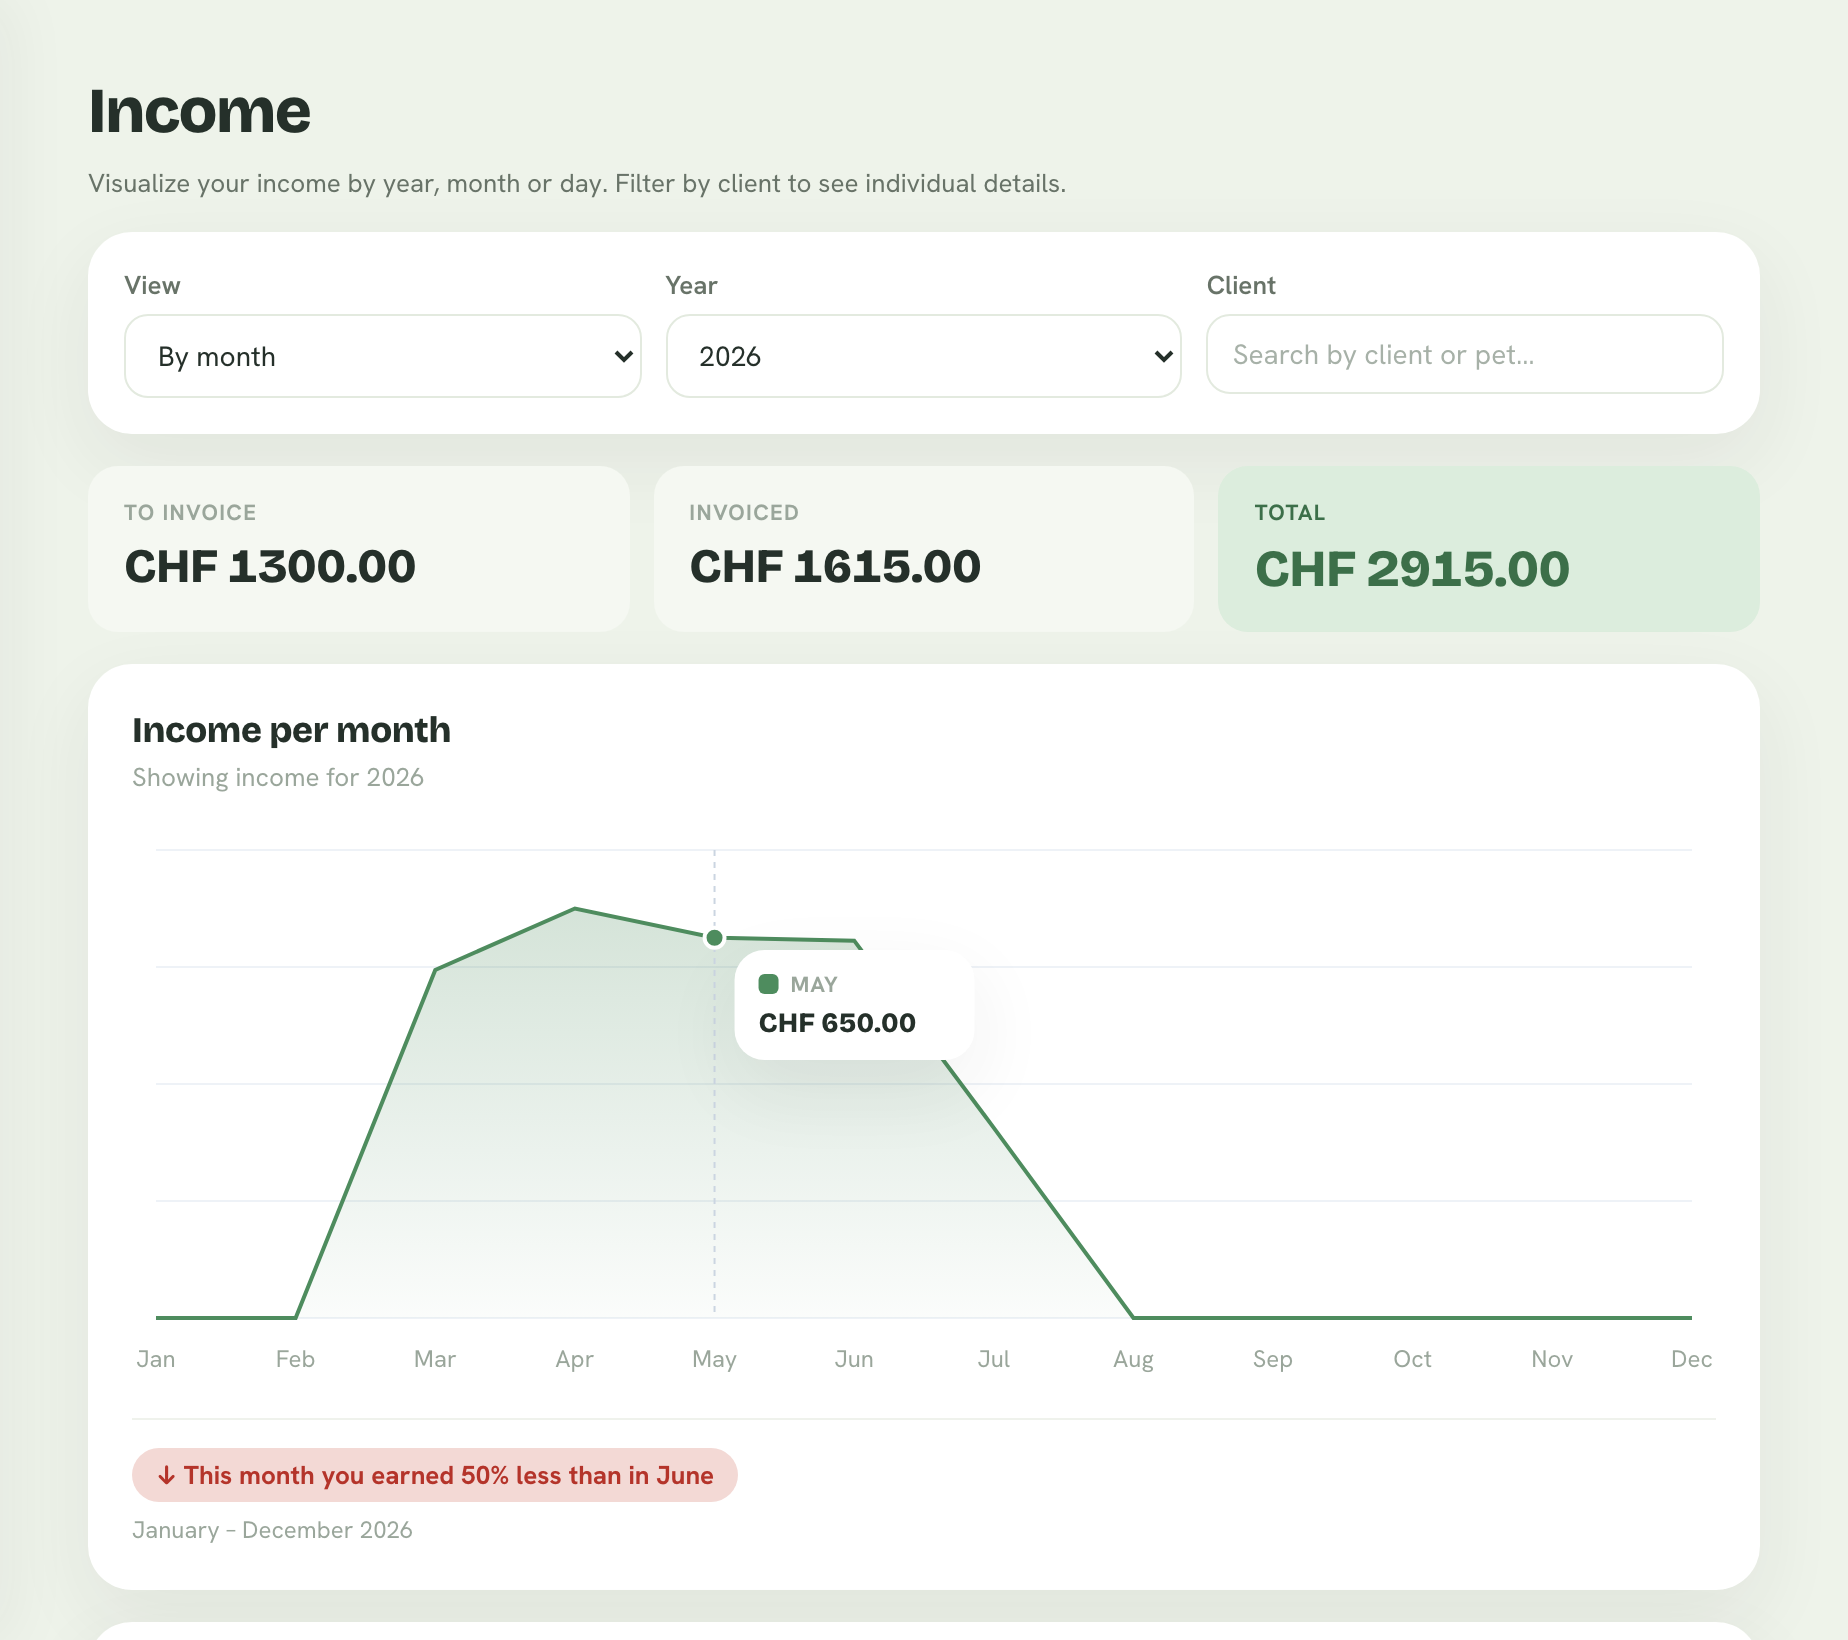Viewport: 1848px width, 1640px height.
Task: Click 'Showing income for 2026' subtitle
Action: 278,777
